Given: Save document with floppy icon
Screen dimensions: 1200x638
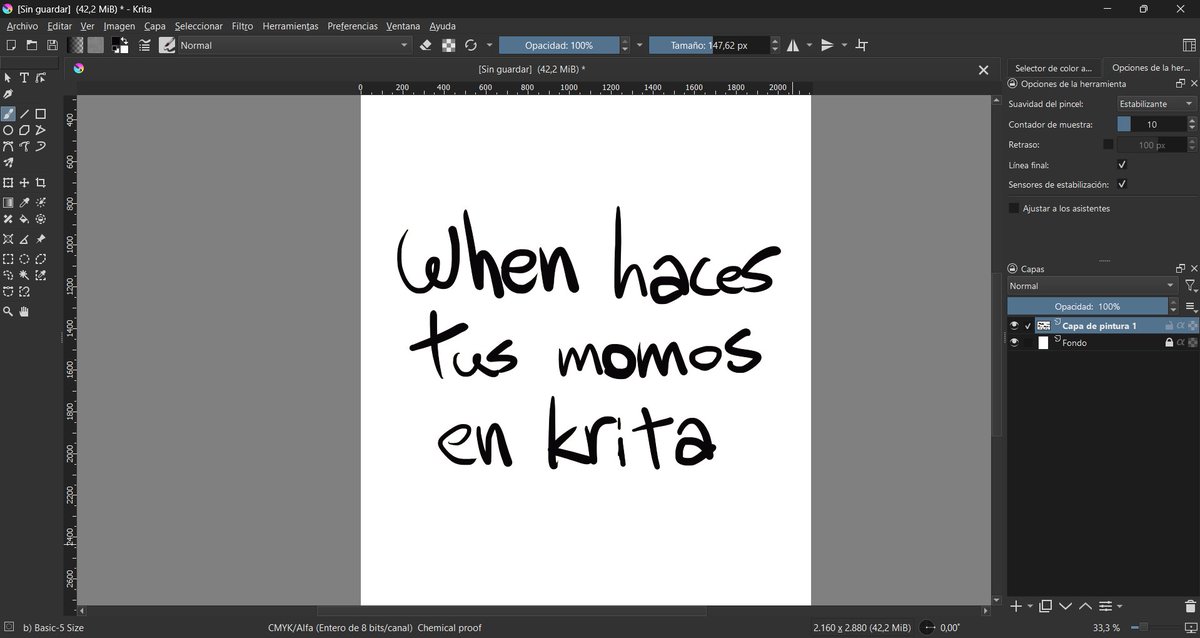Looking at the screenshot, I should click(52, 45).
